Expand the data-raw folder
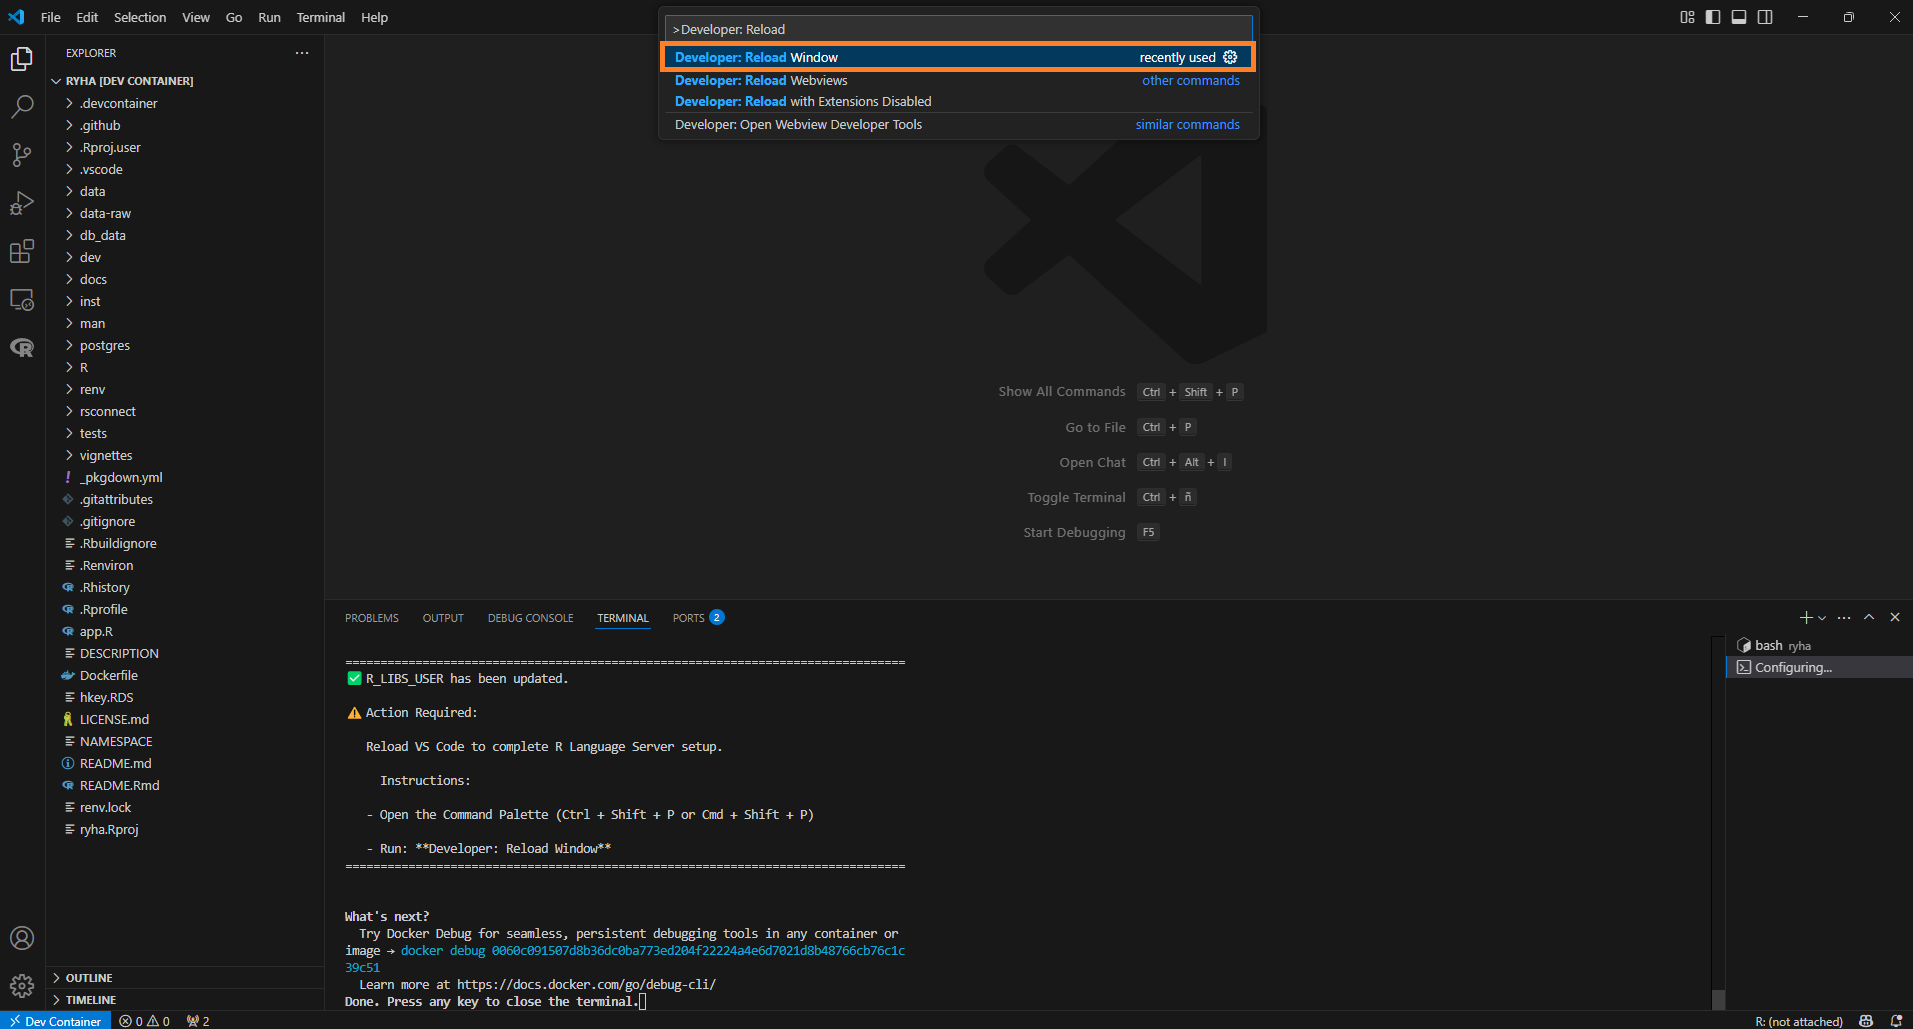Viewport: 1913px width, 1029px height. 185,213
